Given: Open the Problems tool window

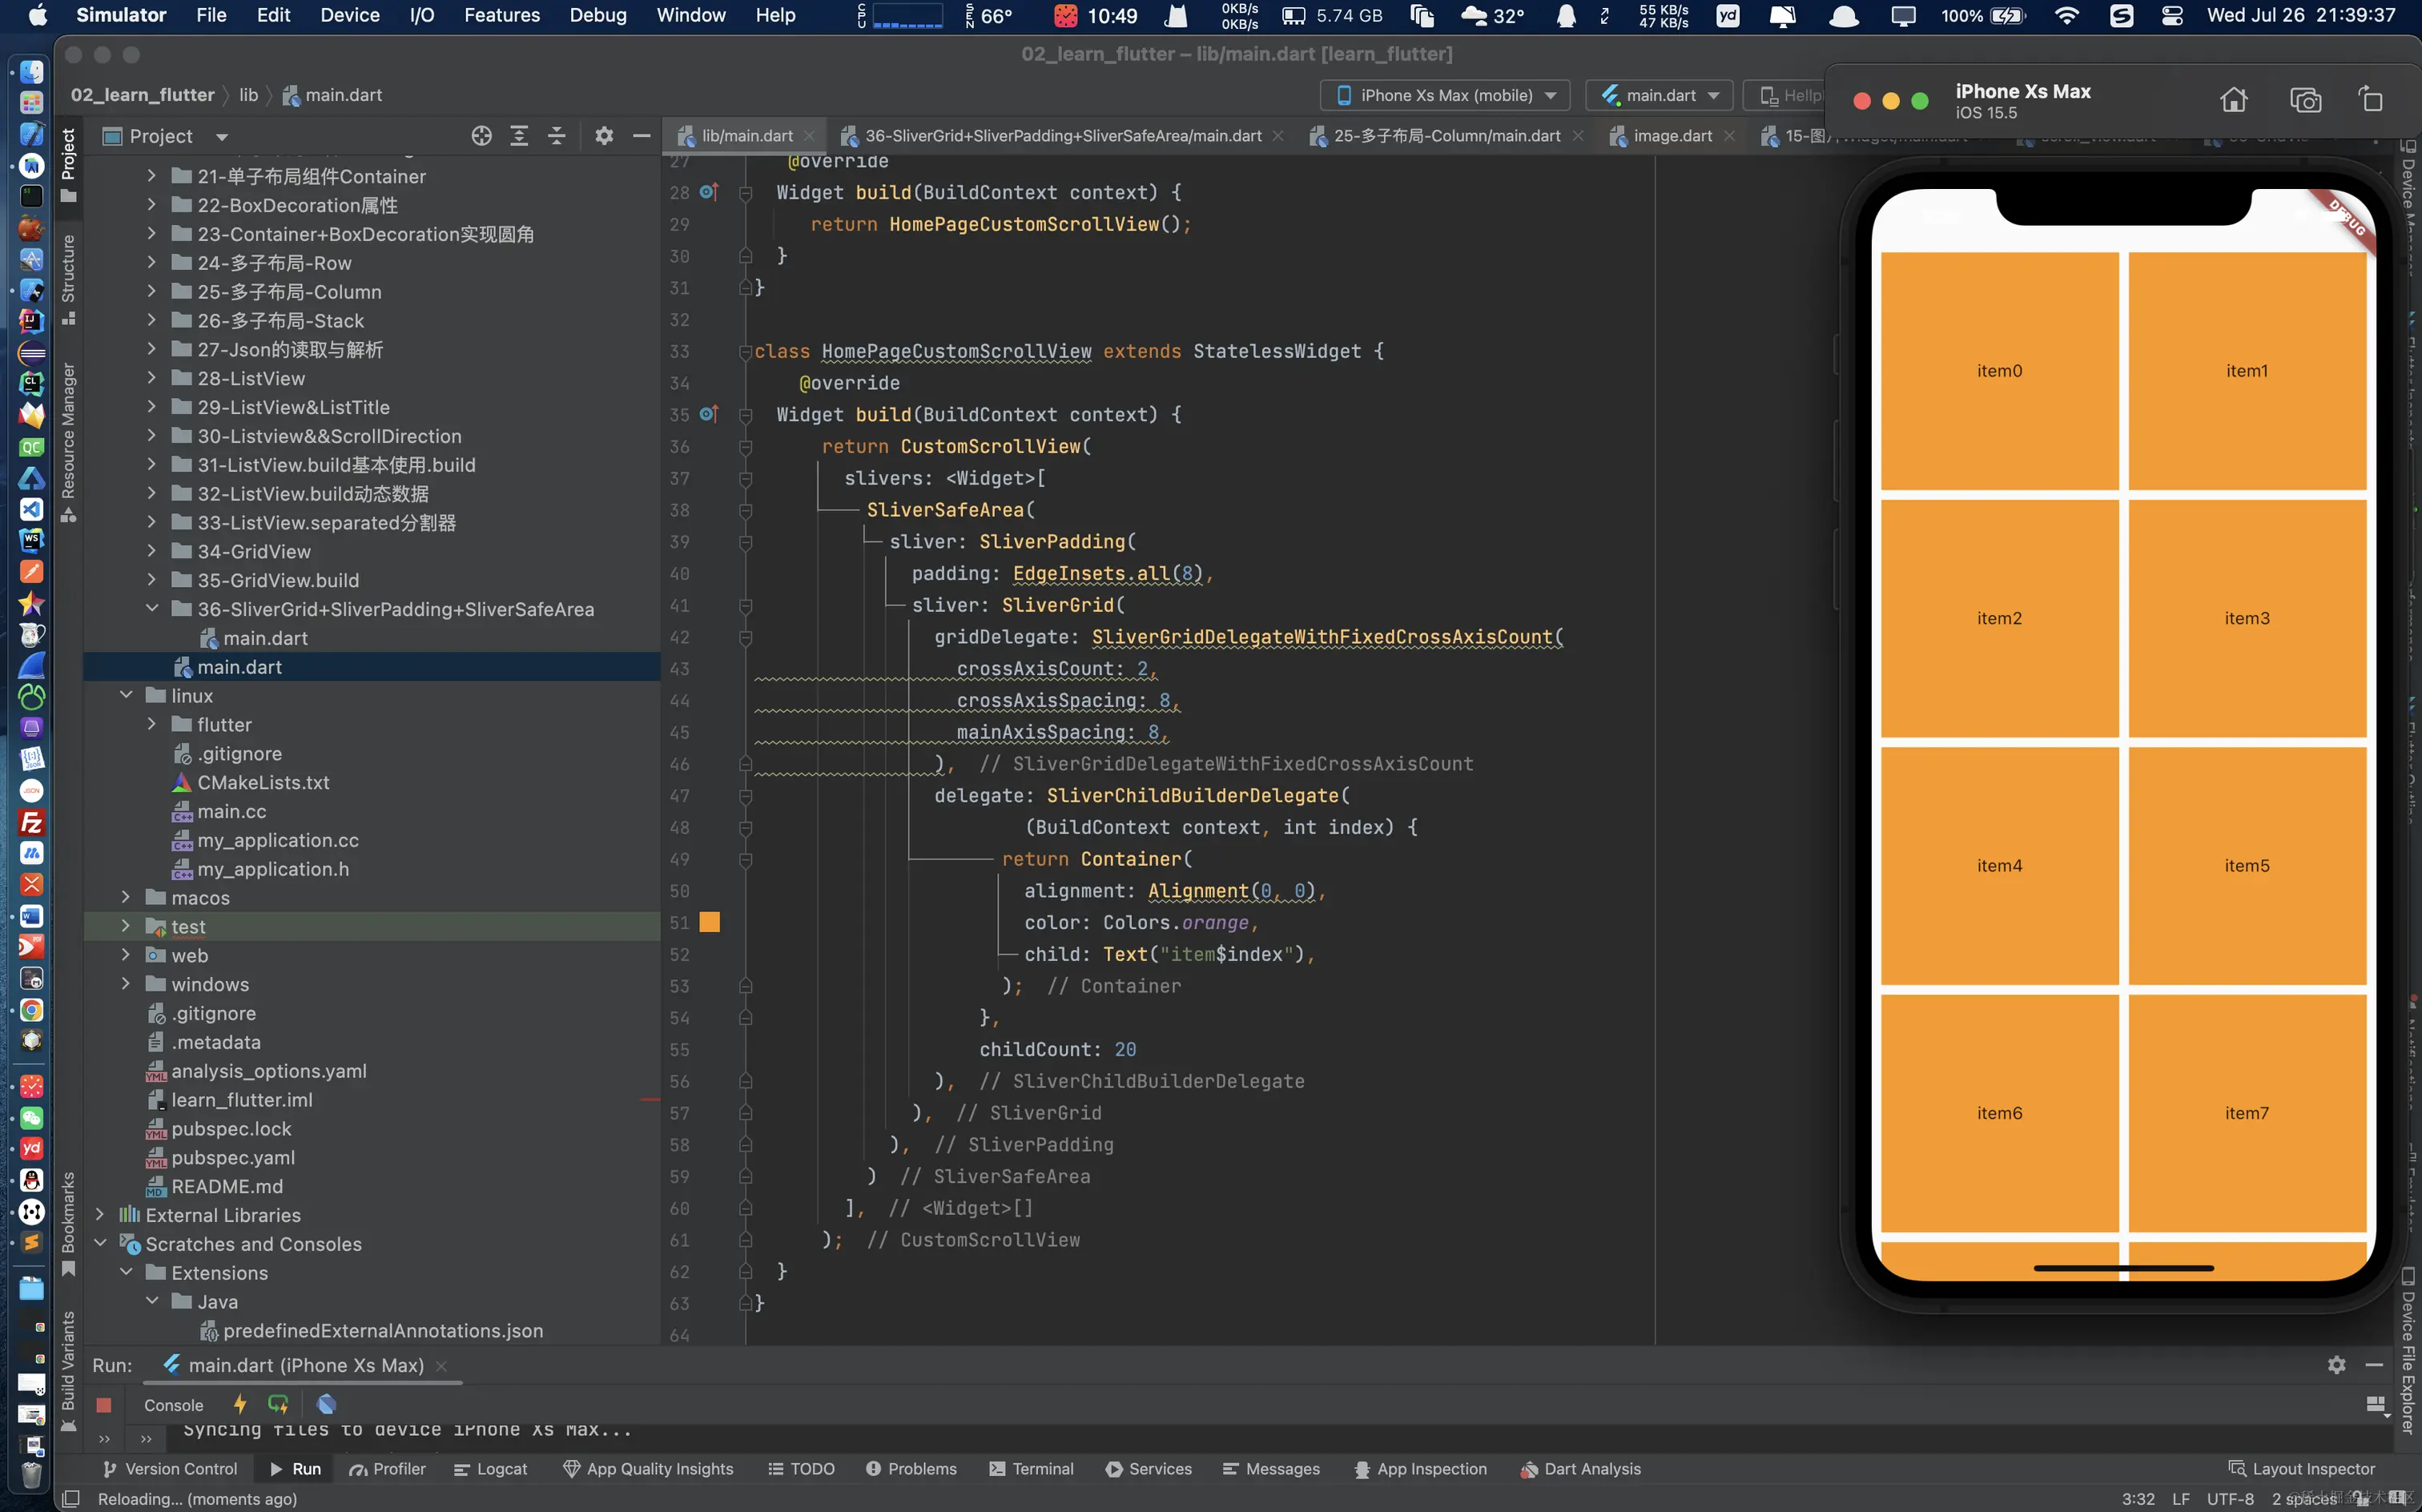Looking at the screenshot, I should 911,1469.
